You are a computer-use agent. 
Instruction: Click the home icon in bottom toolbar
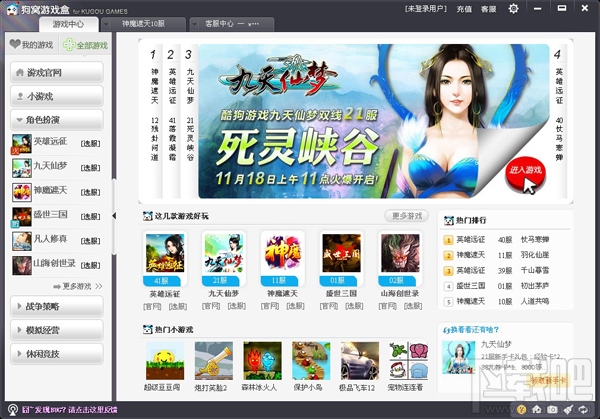point(536,409)
